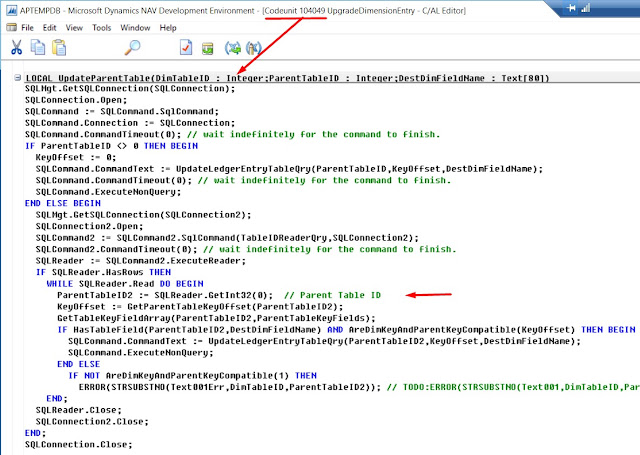Click 'WHILE SQLReader.Read DO BEGIN' line

(x=125, y=284)
